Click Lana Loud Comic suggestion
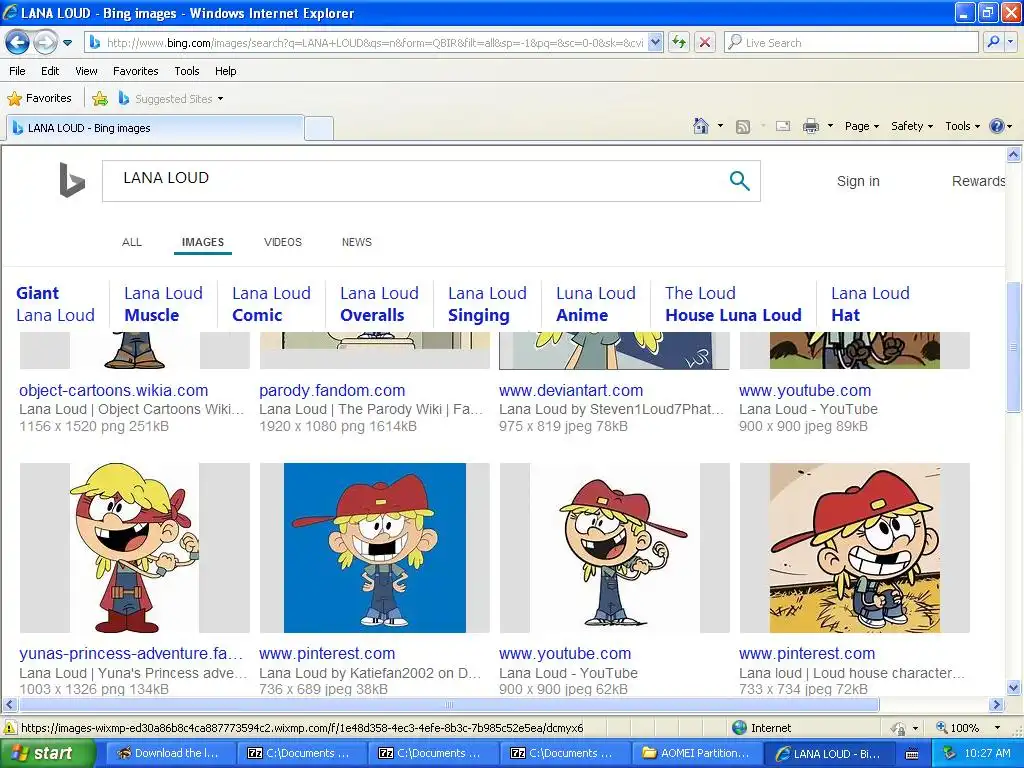This screenshot has width=1024, height=768. click(x=271, y=304)
